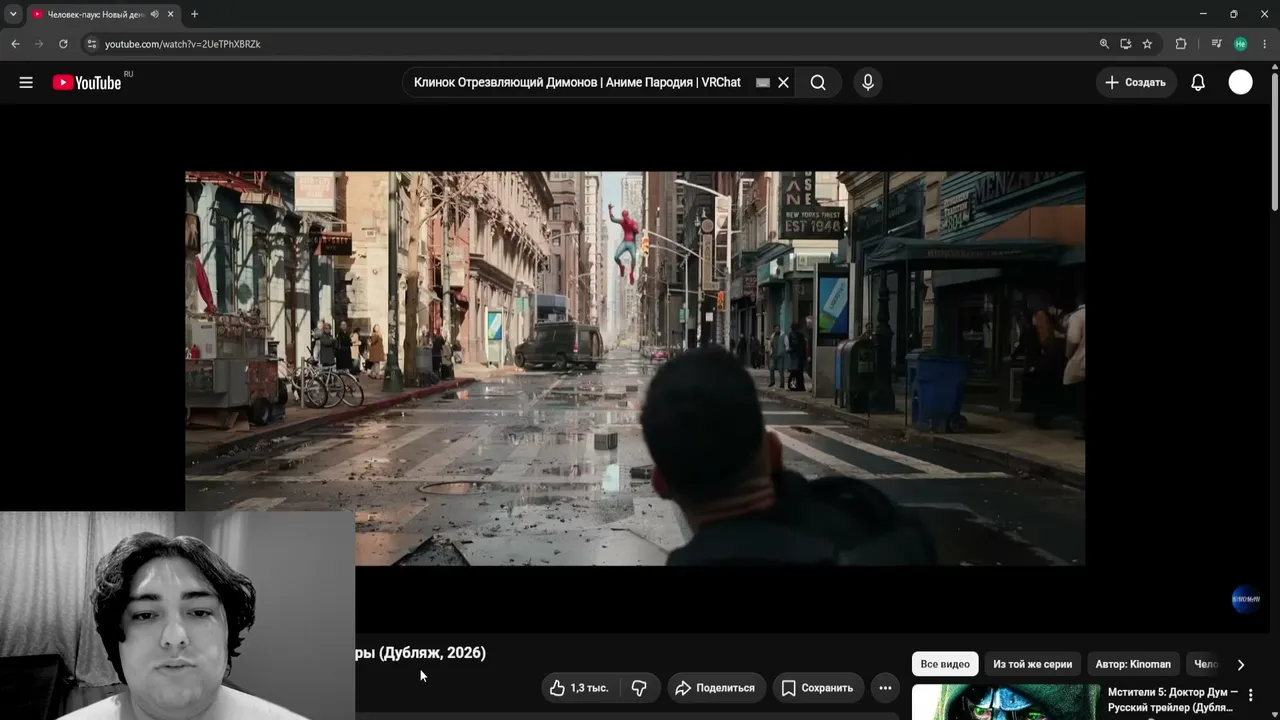
Task: Click the install app icon in address bar
Action: pos(1126,44)
